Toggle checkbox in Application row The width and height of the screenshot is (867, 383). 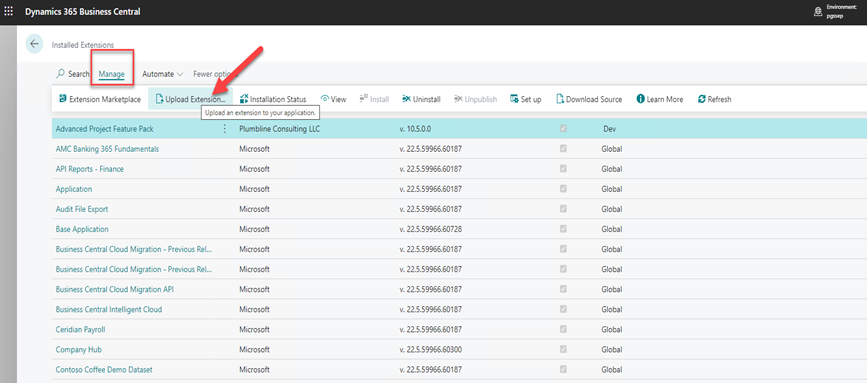tap(563, 189)
